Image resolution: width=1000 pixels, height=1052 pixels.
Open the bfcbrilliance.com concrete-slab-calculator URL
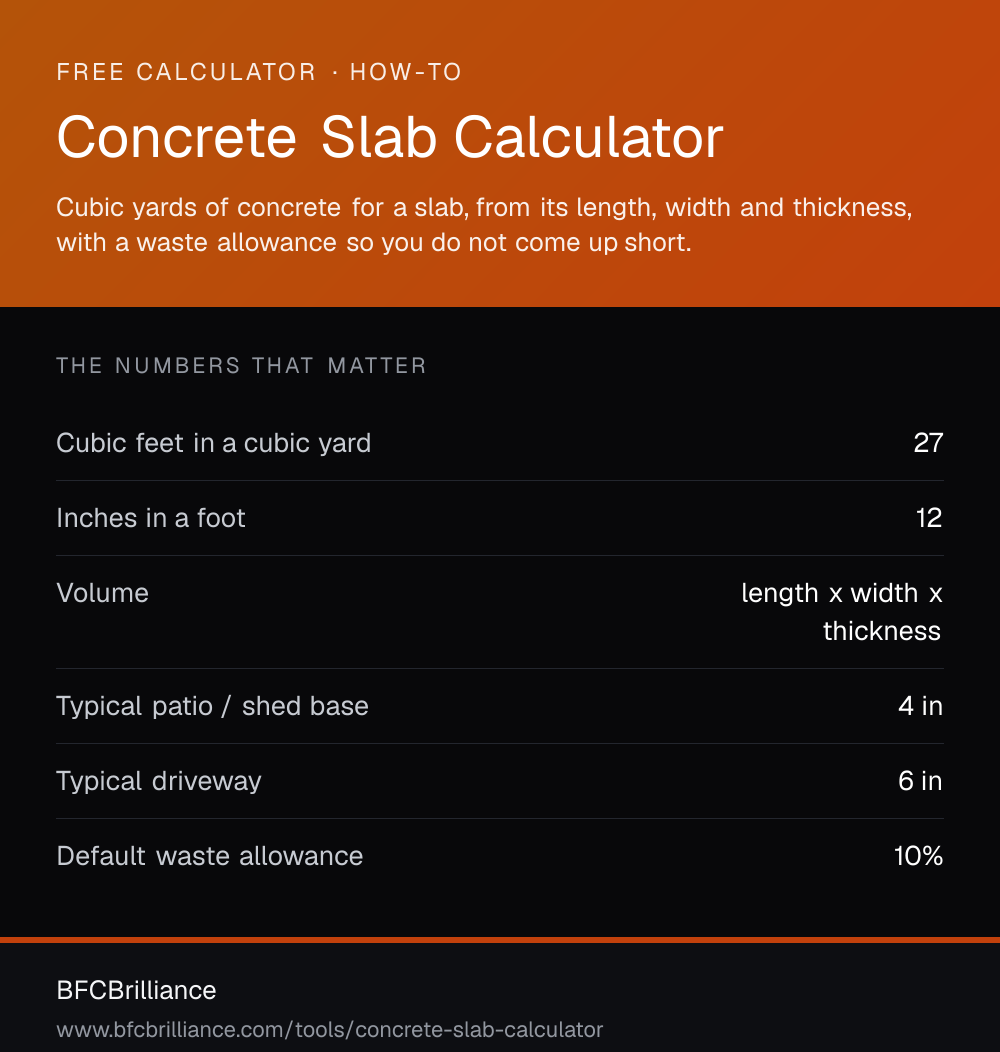click(330, 1030)
